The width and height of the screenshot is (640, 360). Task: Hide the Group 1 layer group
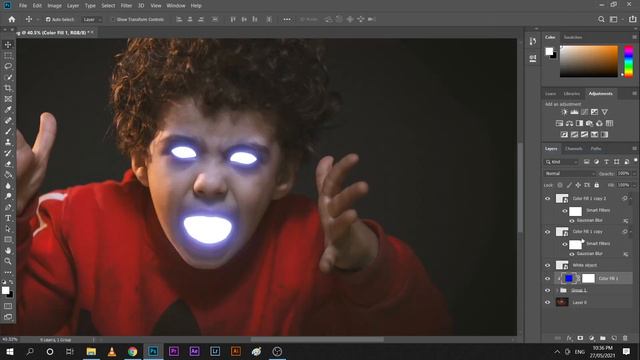pyautogui.click(x=548, y=290)
